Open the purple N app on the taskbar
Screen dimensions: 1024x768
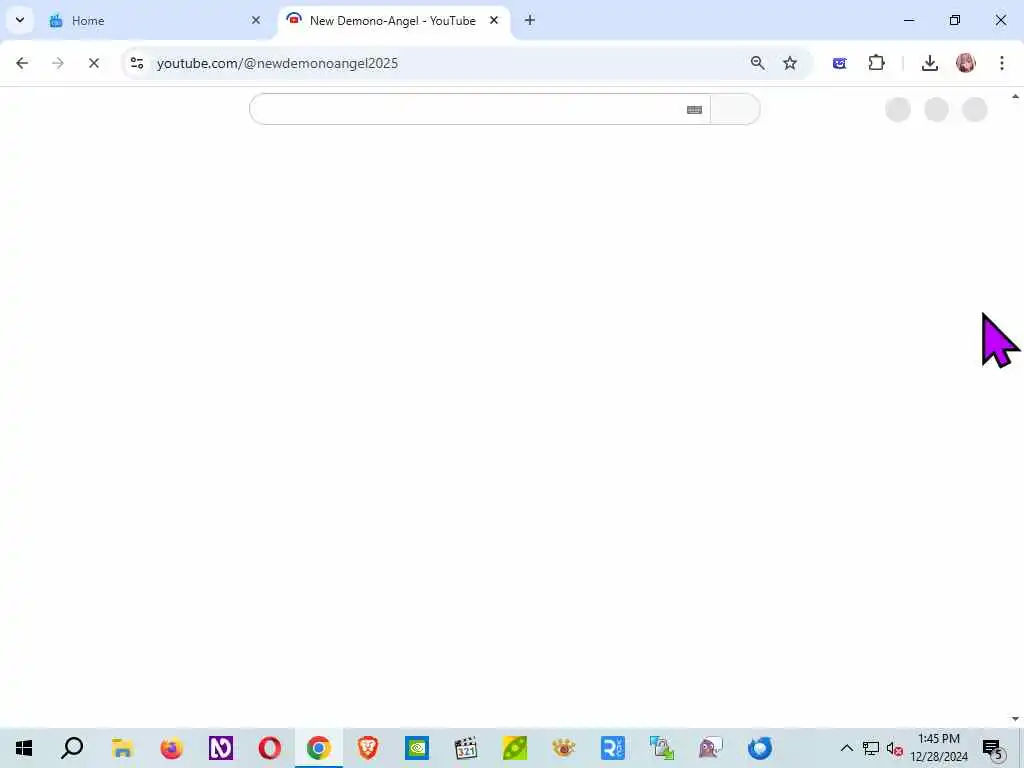click(221, 748)
